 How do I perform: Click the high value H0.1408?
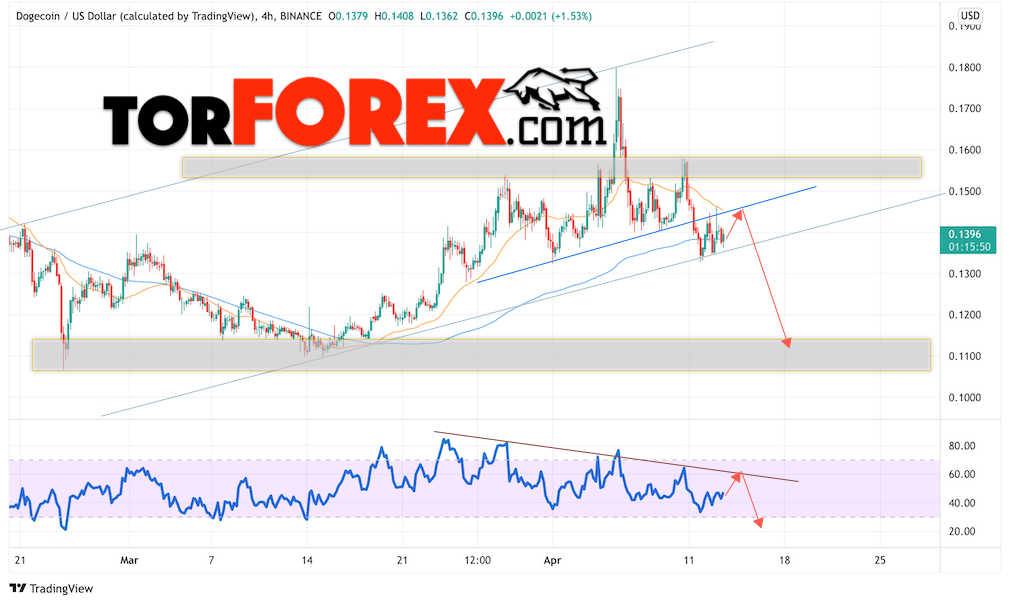(393, 16)
